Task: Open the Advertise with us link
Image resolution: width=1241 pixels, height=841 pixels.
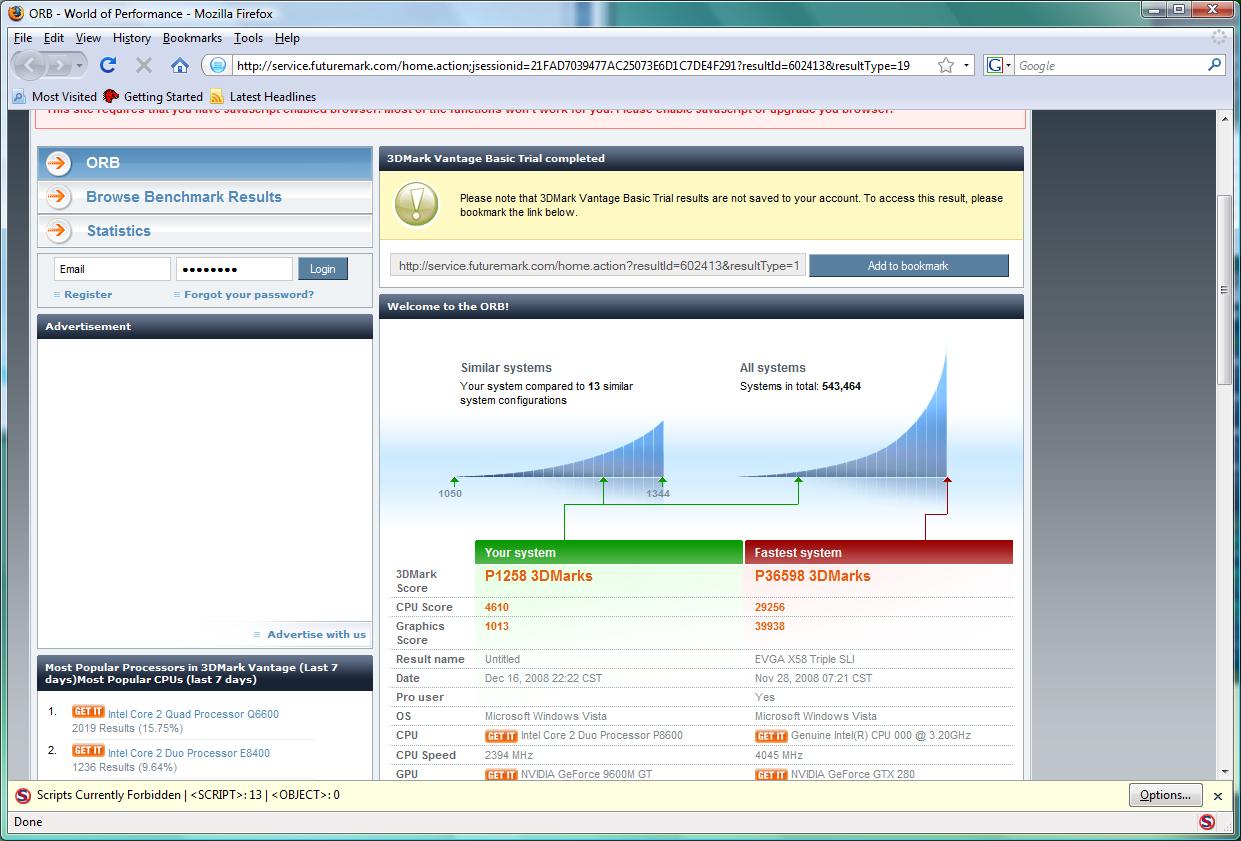Action: point(317,634)
